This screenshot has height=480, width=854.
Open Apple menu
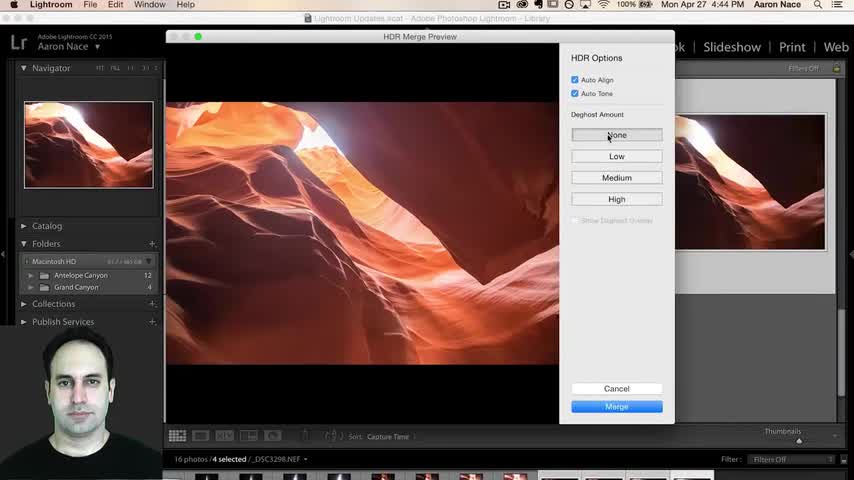click(x=14, y=5)
